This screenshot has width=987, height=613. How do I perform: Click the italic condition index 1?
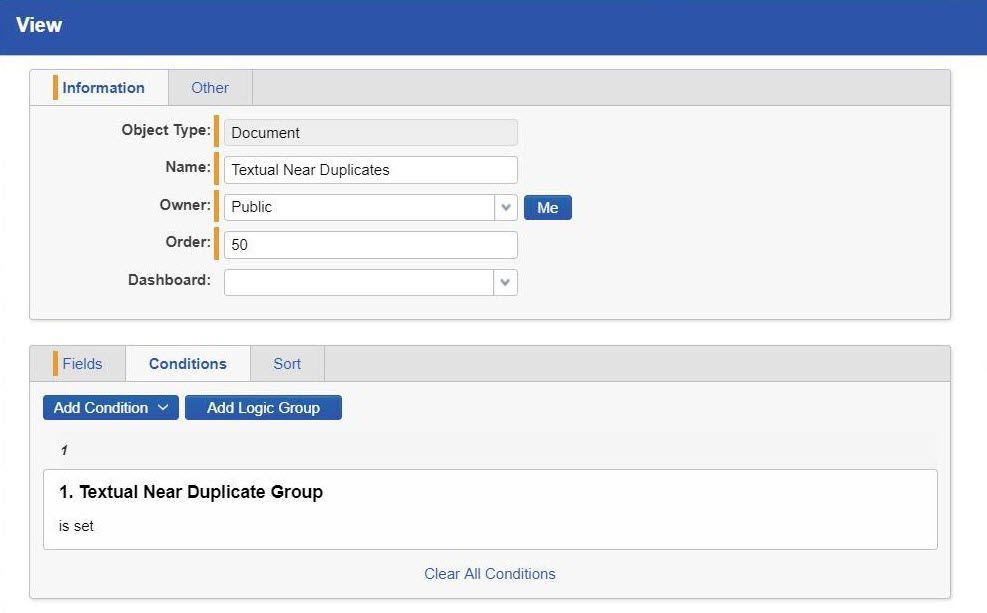(x=64, y=450)
